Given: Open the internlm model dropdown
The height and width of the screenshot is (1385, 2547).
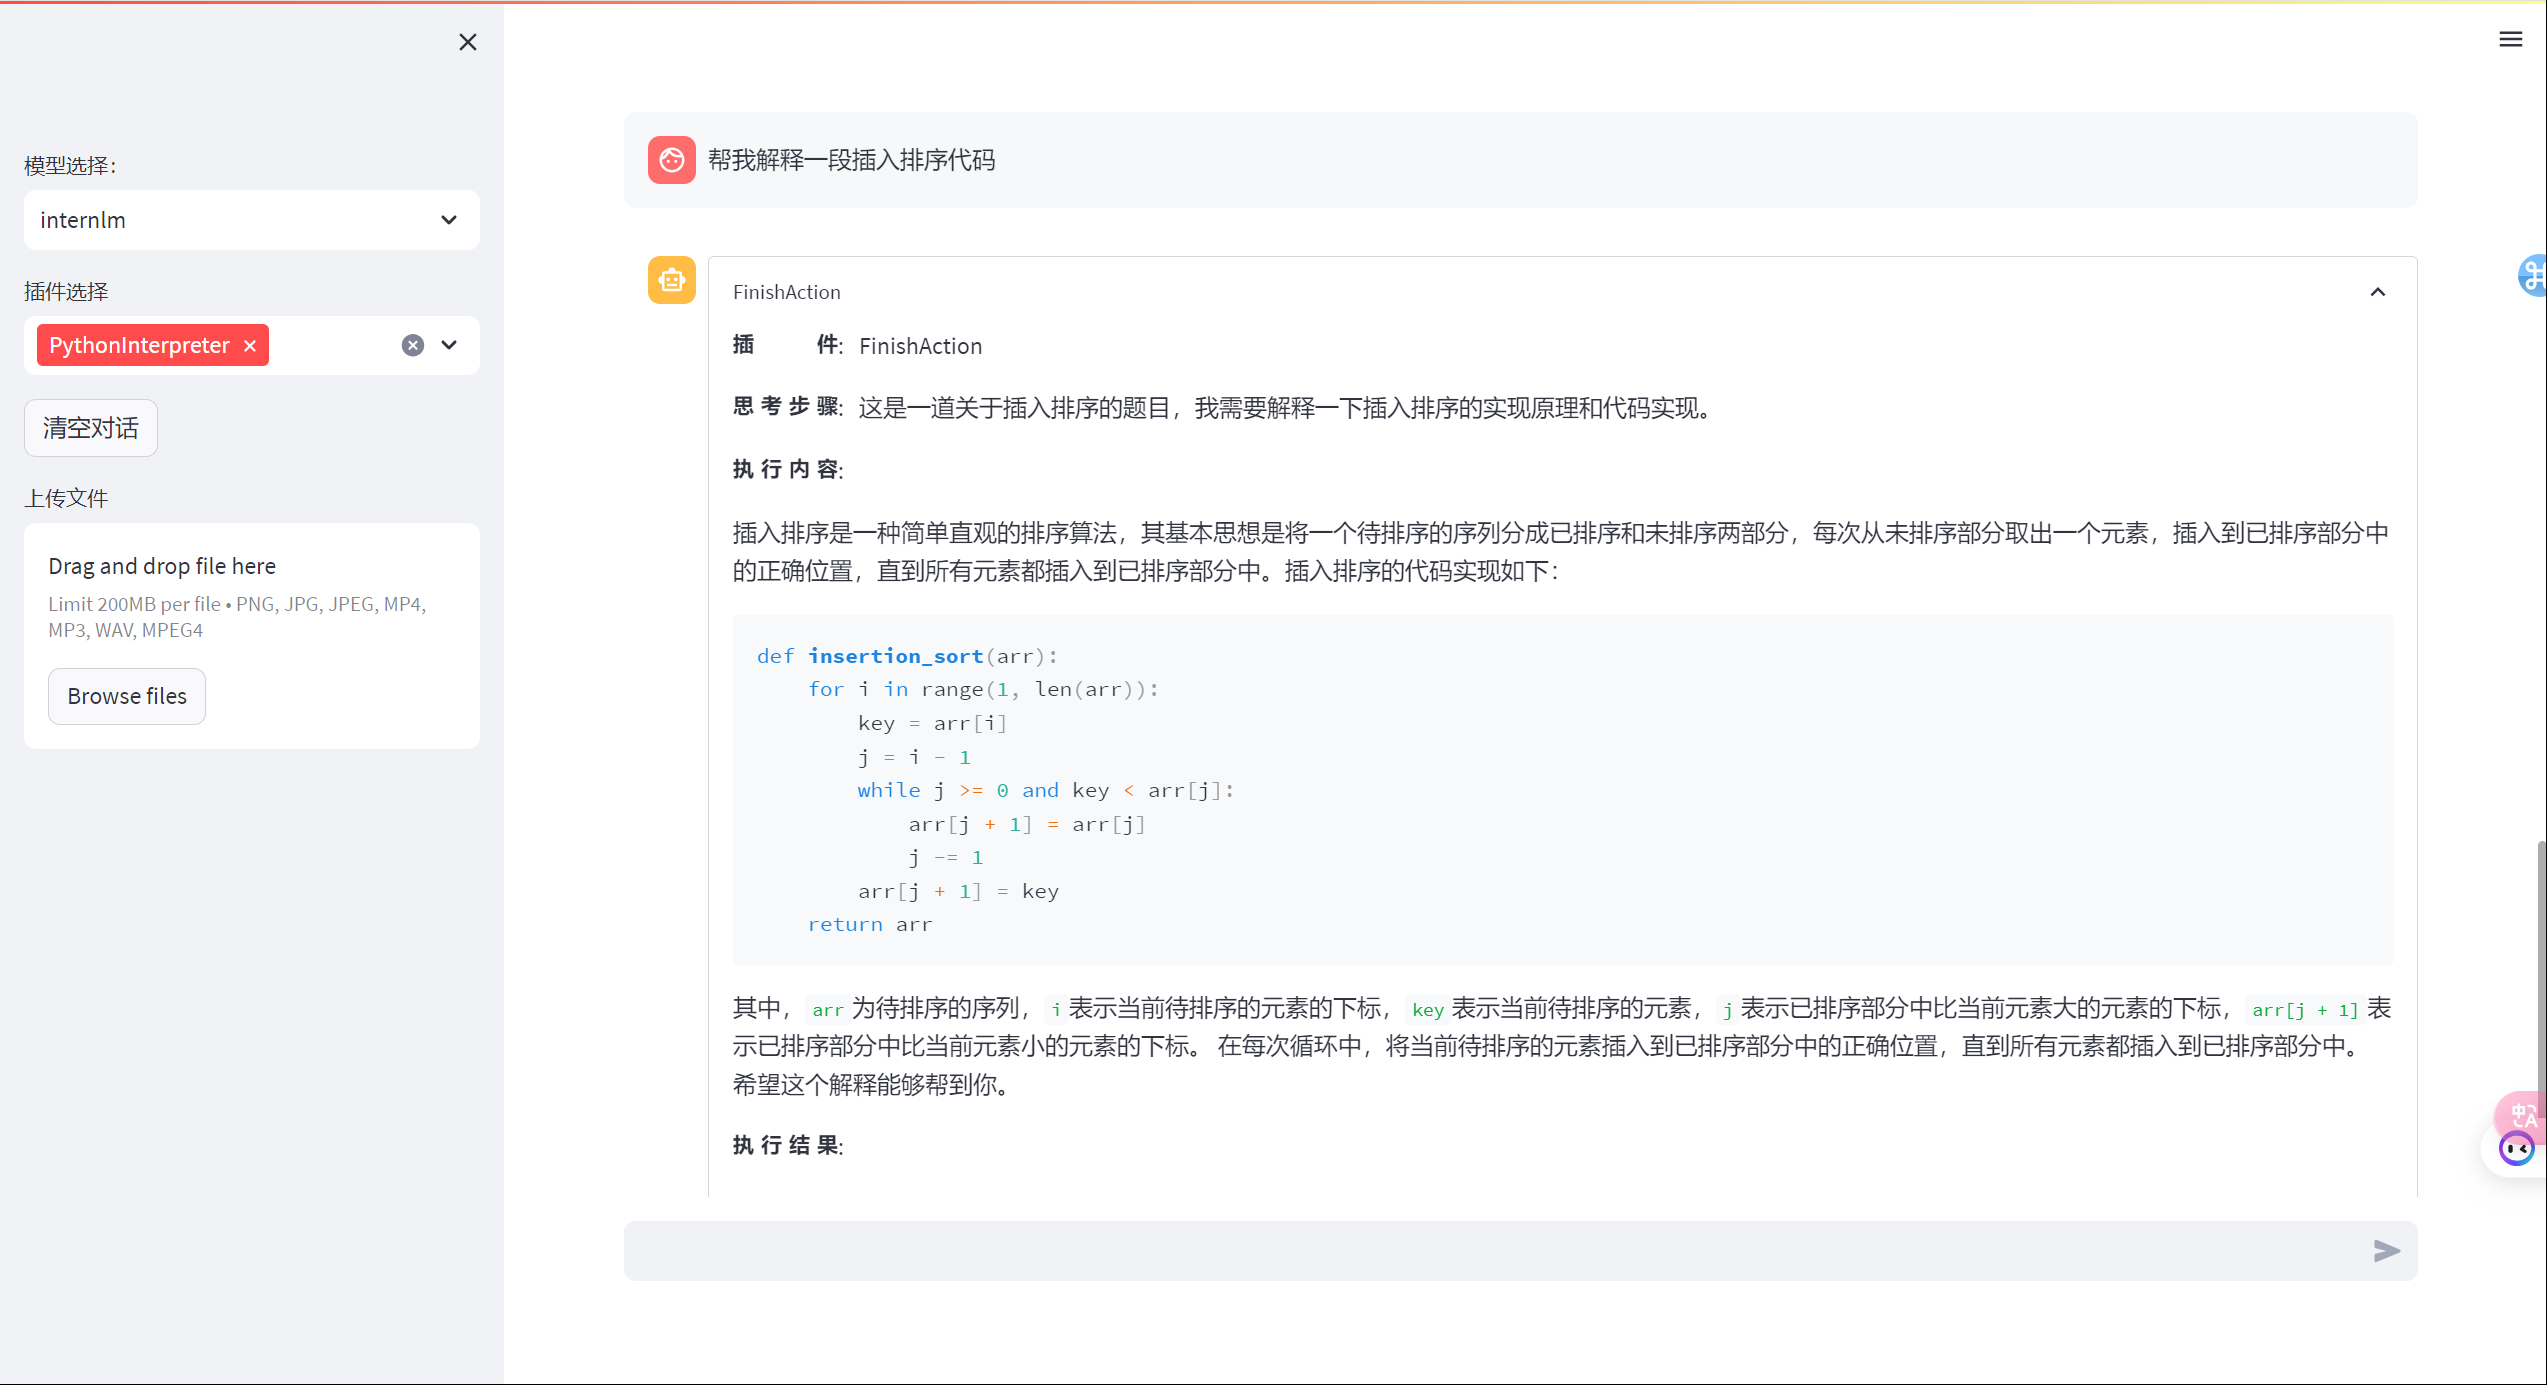Looking at the screenshot, I should 252,220.
